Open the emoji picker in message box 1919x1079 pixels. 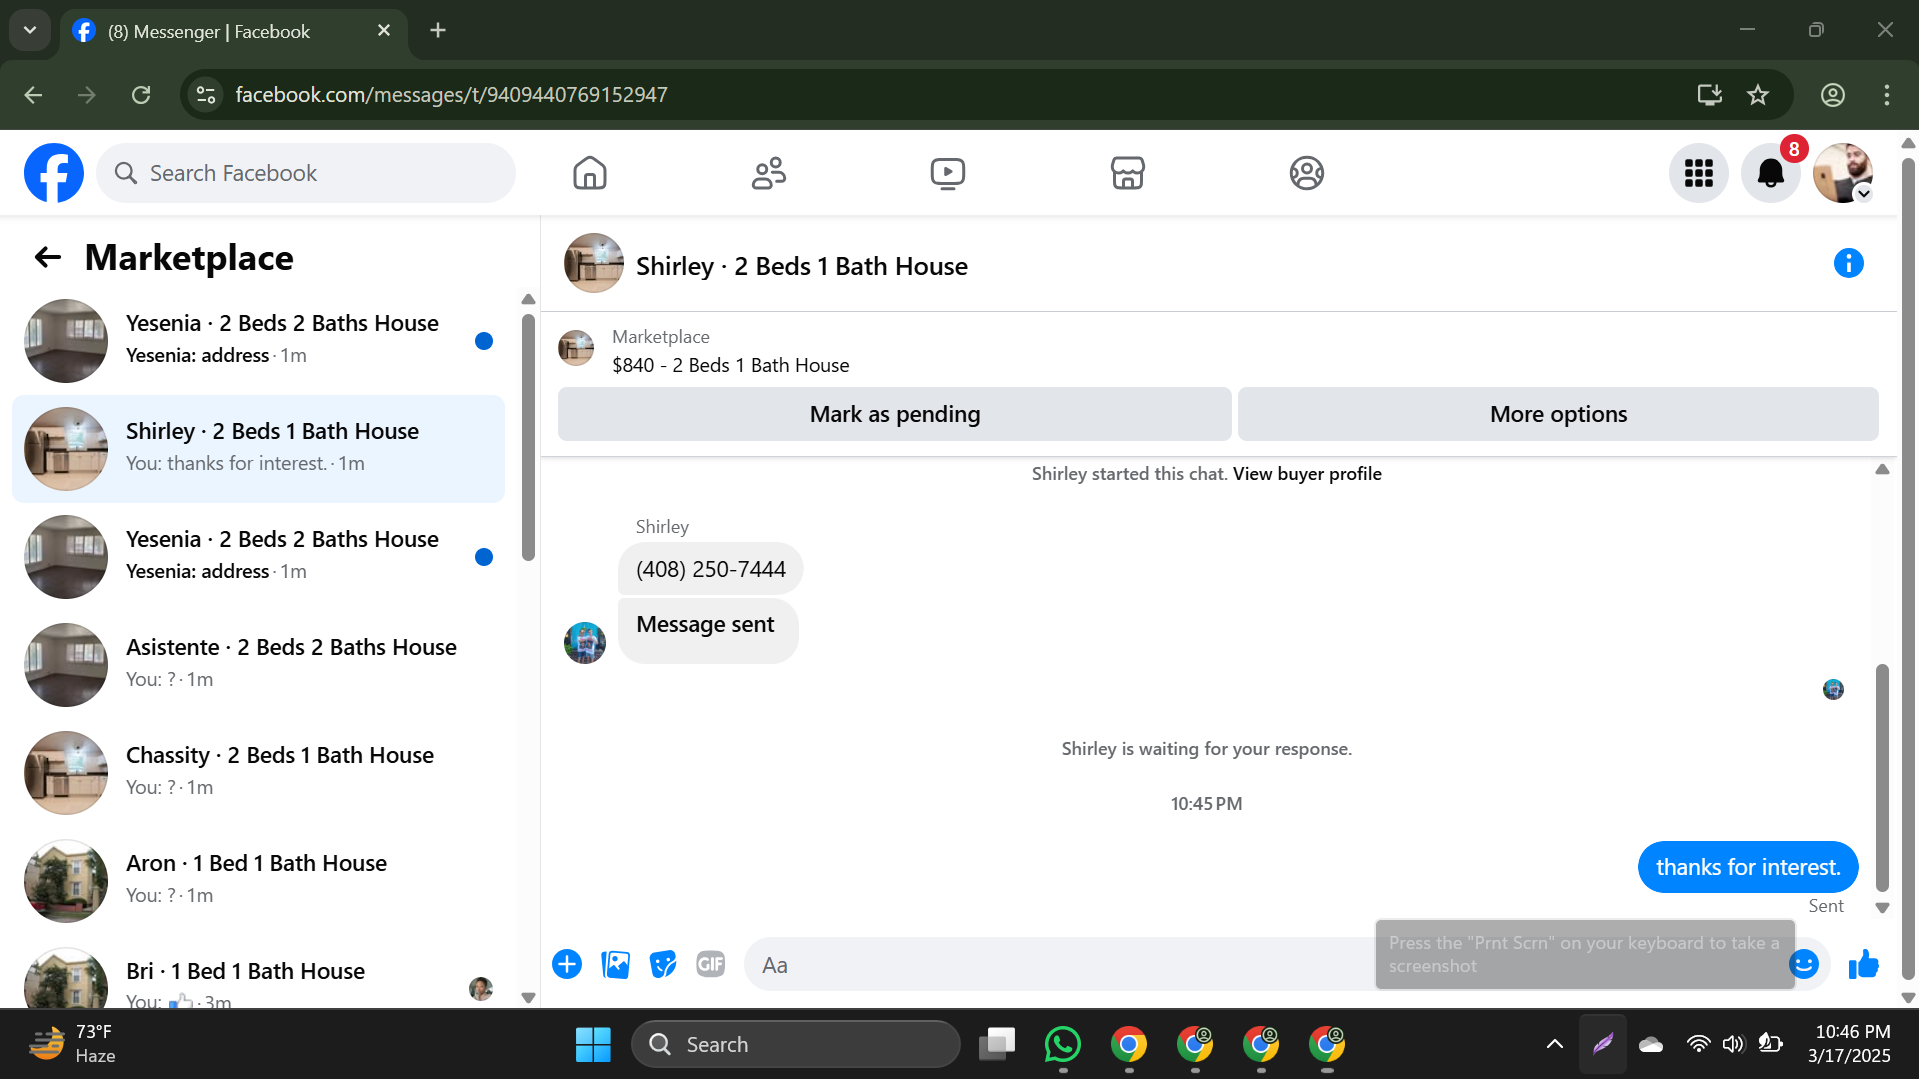pyautogui.click(x=1804, y=964)
